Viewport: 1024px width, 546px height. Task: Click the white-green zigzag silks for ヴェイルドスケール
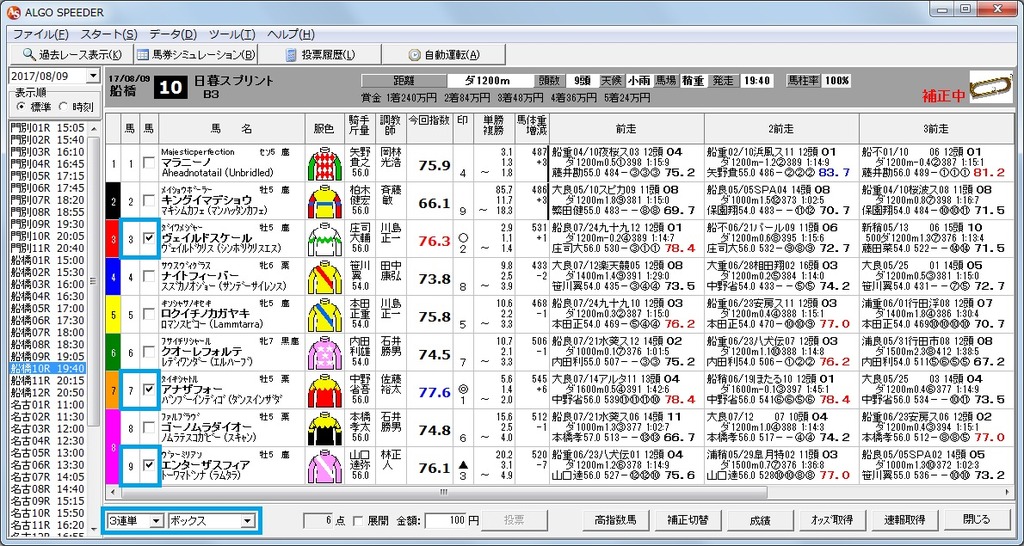coord(325,240)
